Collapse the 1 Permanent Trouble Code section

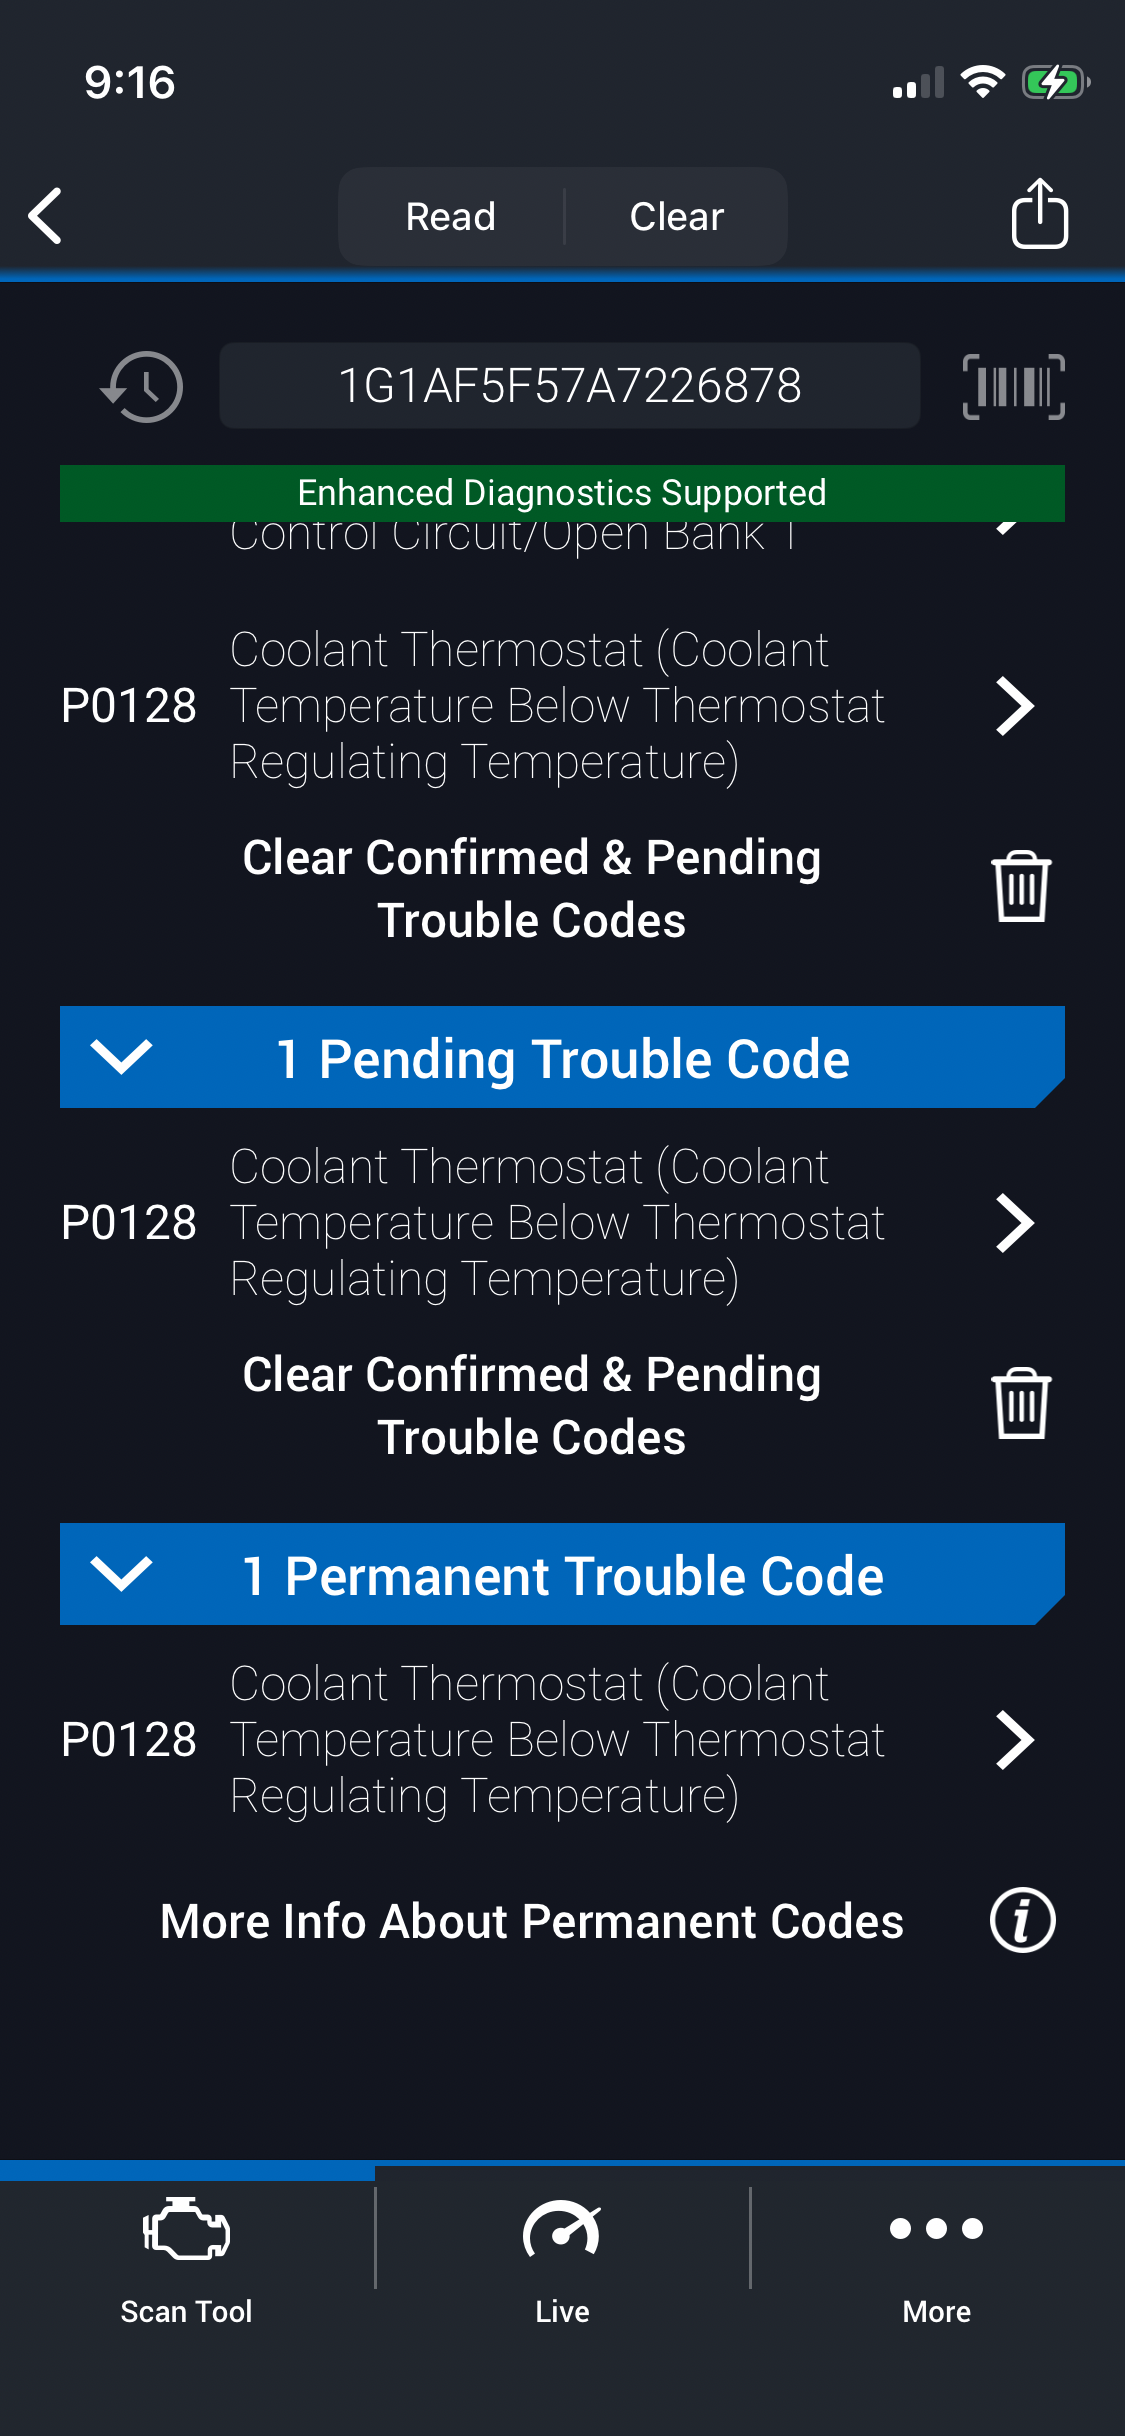[x=121, y=1573]
